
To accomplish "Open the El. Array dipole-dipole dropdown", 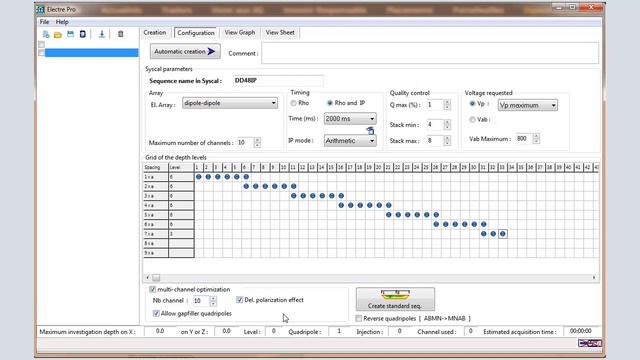I will 230,103.
